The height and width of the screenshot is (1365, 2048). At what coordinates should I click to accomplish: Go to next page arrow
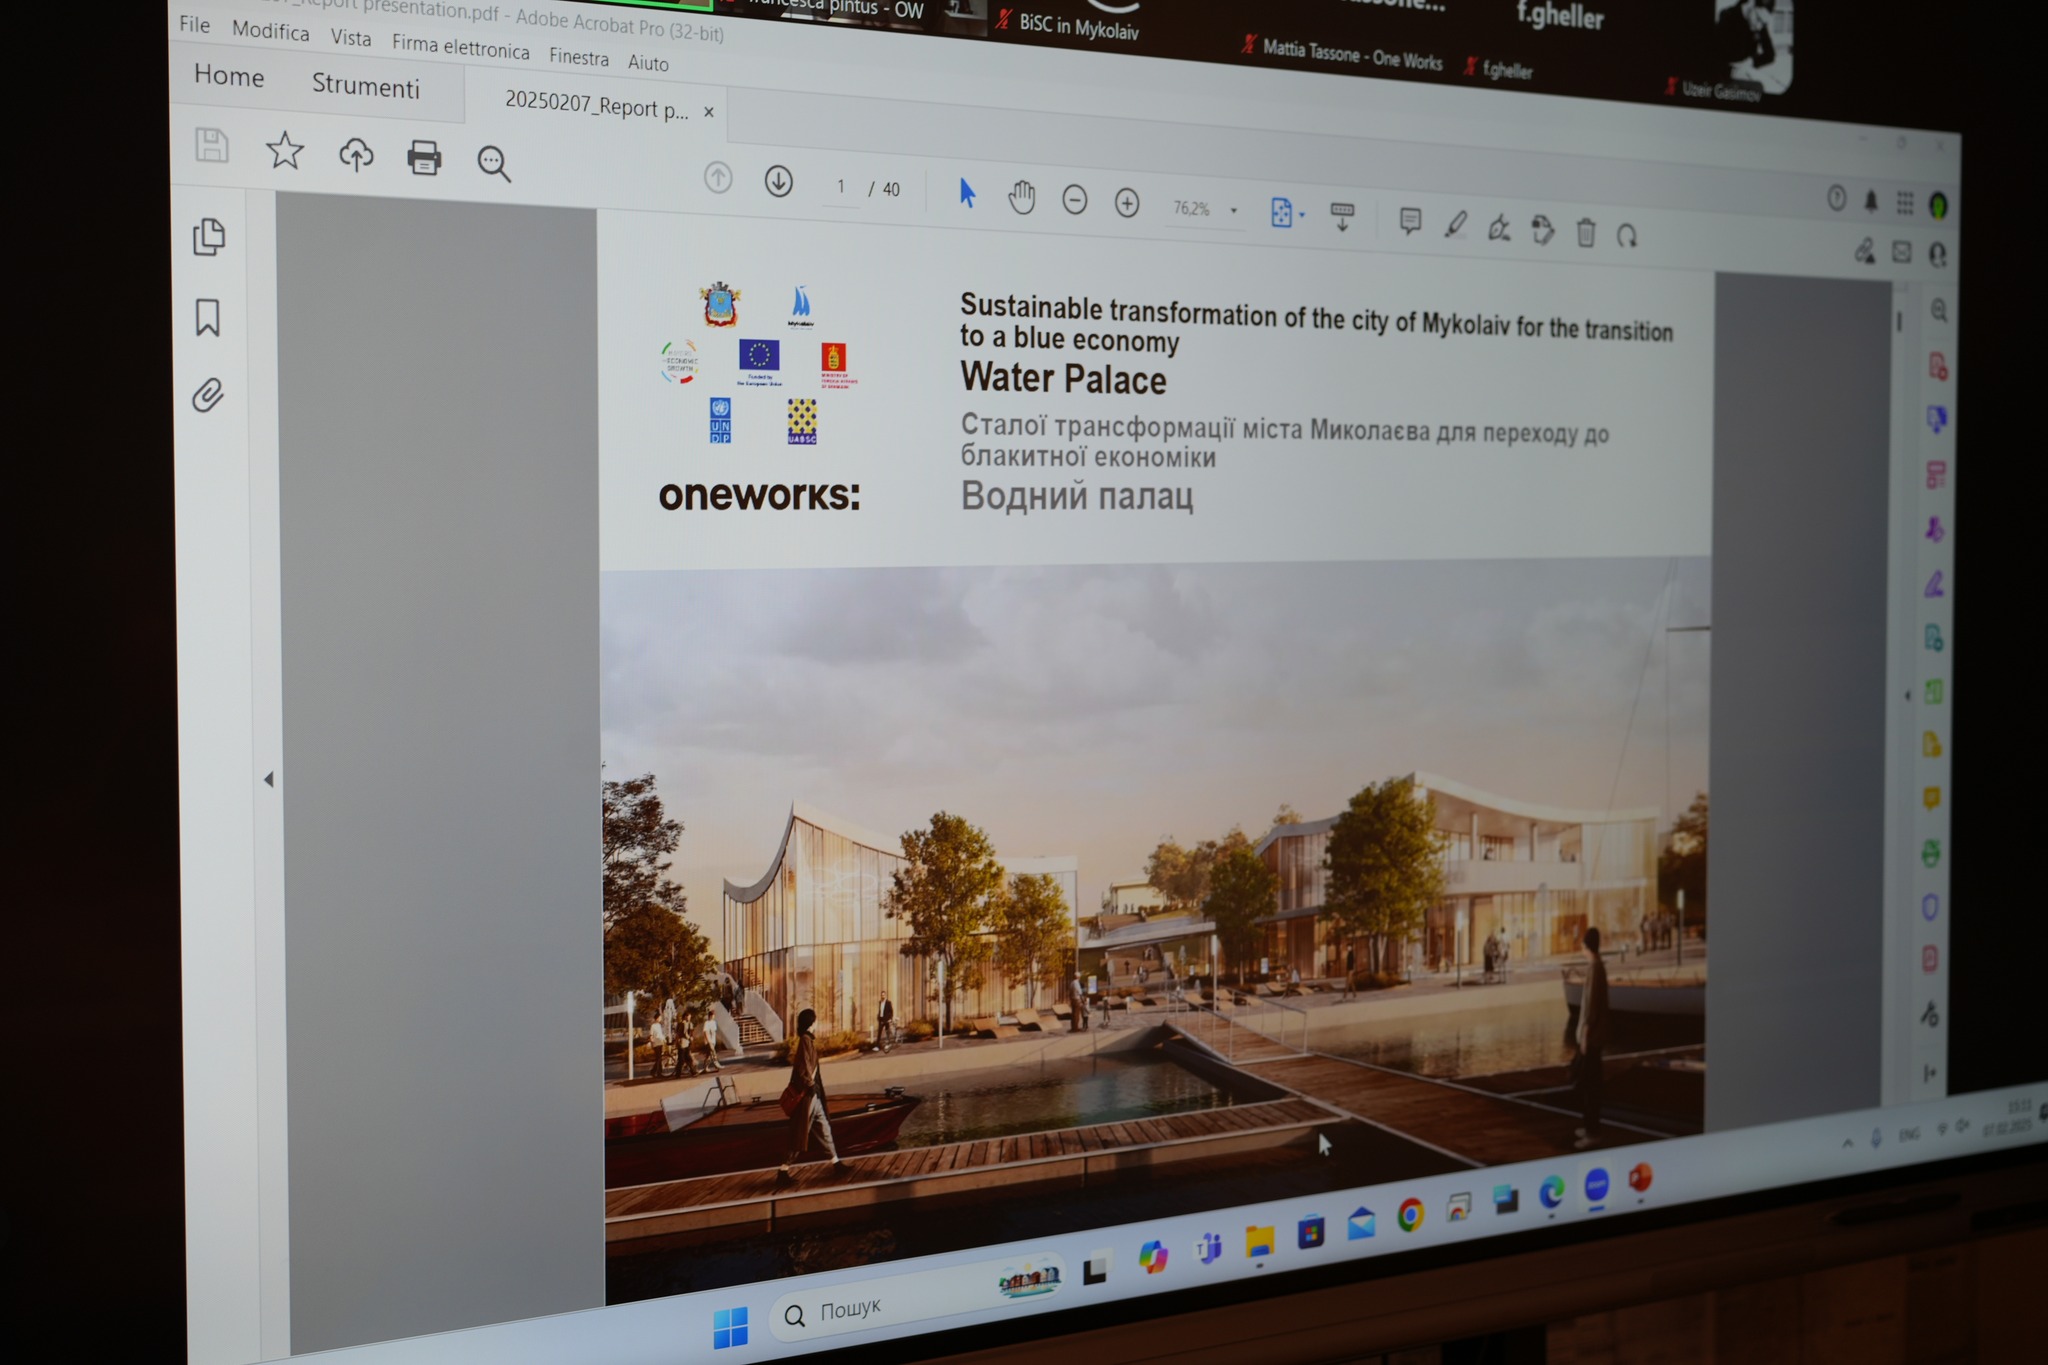pos(778,182)
